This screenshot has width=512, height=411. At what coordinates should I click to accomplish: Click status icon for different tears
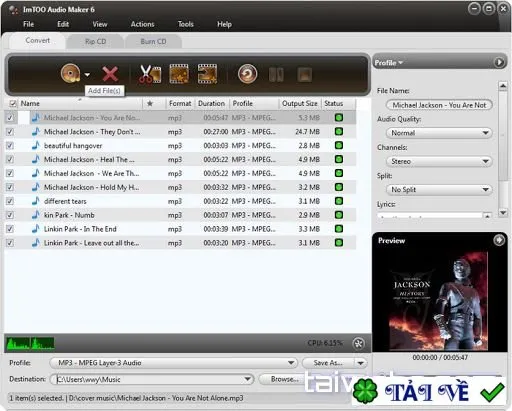point(339,201)
